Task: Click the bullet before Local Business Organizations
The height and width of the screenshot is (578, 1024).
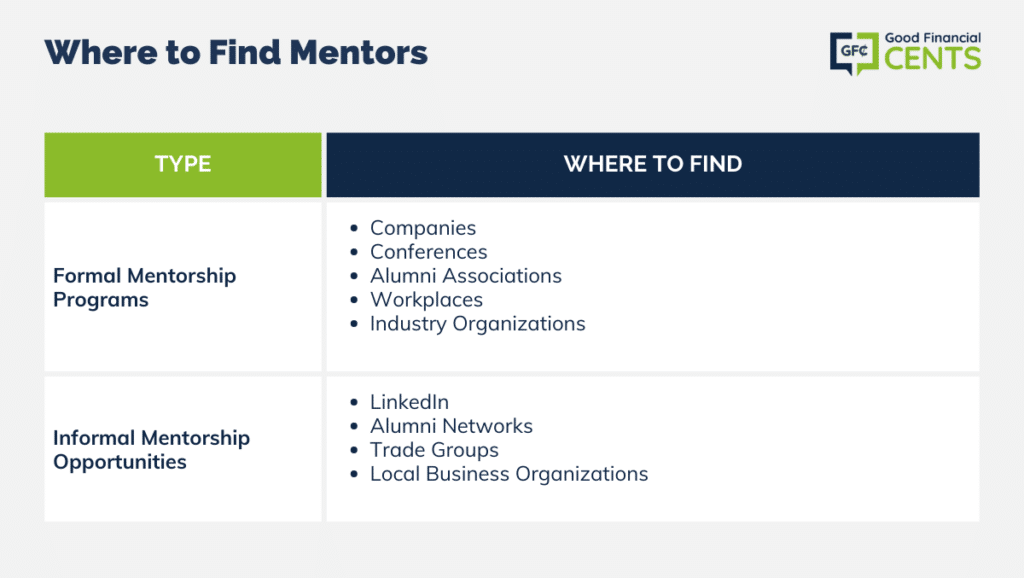Action: [x=354, y=474]
